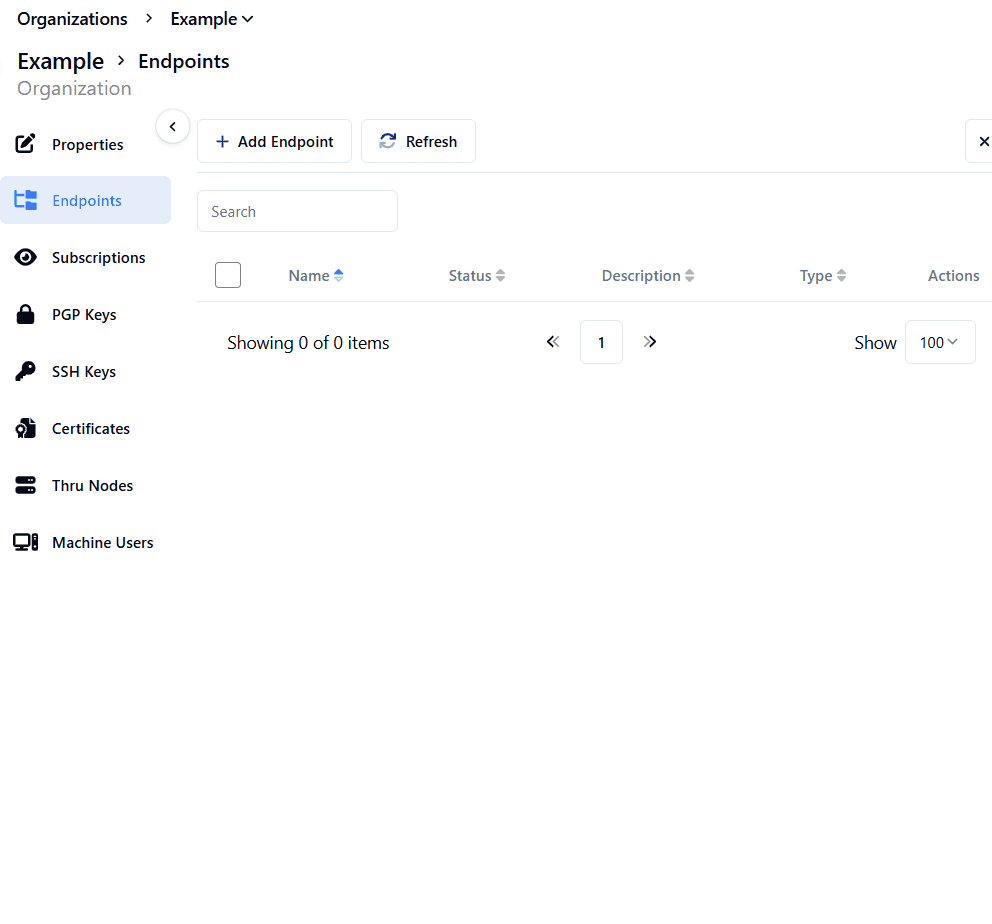The height and width of the screenshot is (924, 992).
Task: Click the Certificates icon in sidebar
Action: point(26,429)
